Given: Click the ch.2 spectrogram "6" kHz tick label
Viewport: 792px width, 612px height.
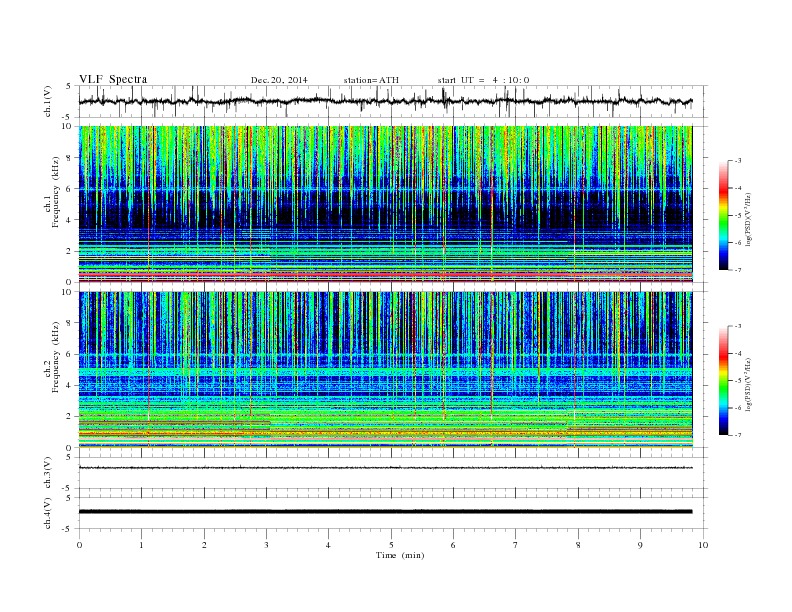Looking at the screenshot, I should click(x=69, y=354).
